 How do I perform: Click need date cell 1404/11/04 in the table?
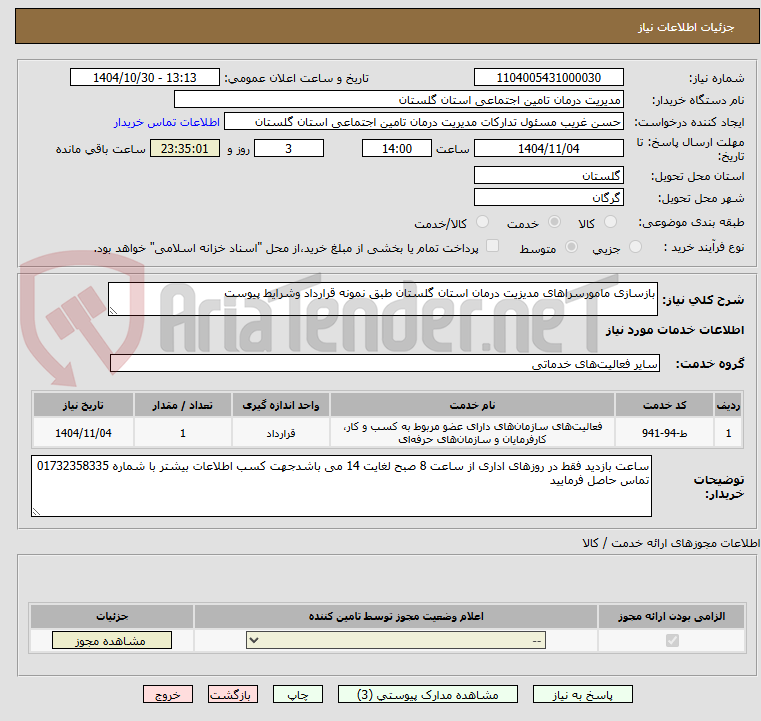[83, 433]
